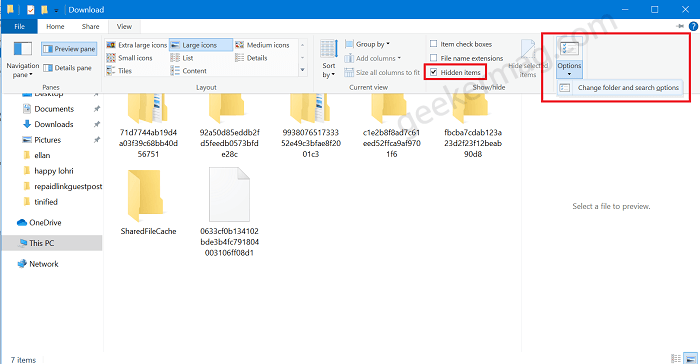Switch to the Home ribbon tab
The height and width of the screenshot is (364, 700).
coord(55,26)
